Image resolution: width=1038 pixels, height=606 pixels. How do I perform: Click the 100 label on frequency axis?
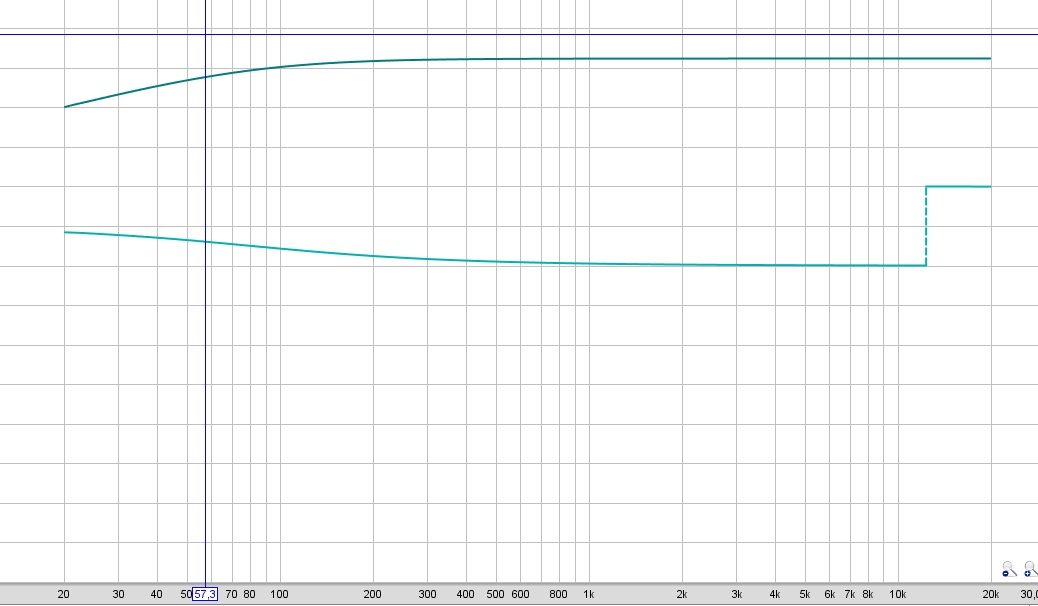279,594
